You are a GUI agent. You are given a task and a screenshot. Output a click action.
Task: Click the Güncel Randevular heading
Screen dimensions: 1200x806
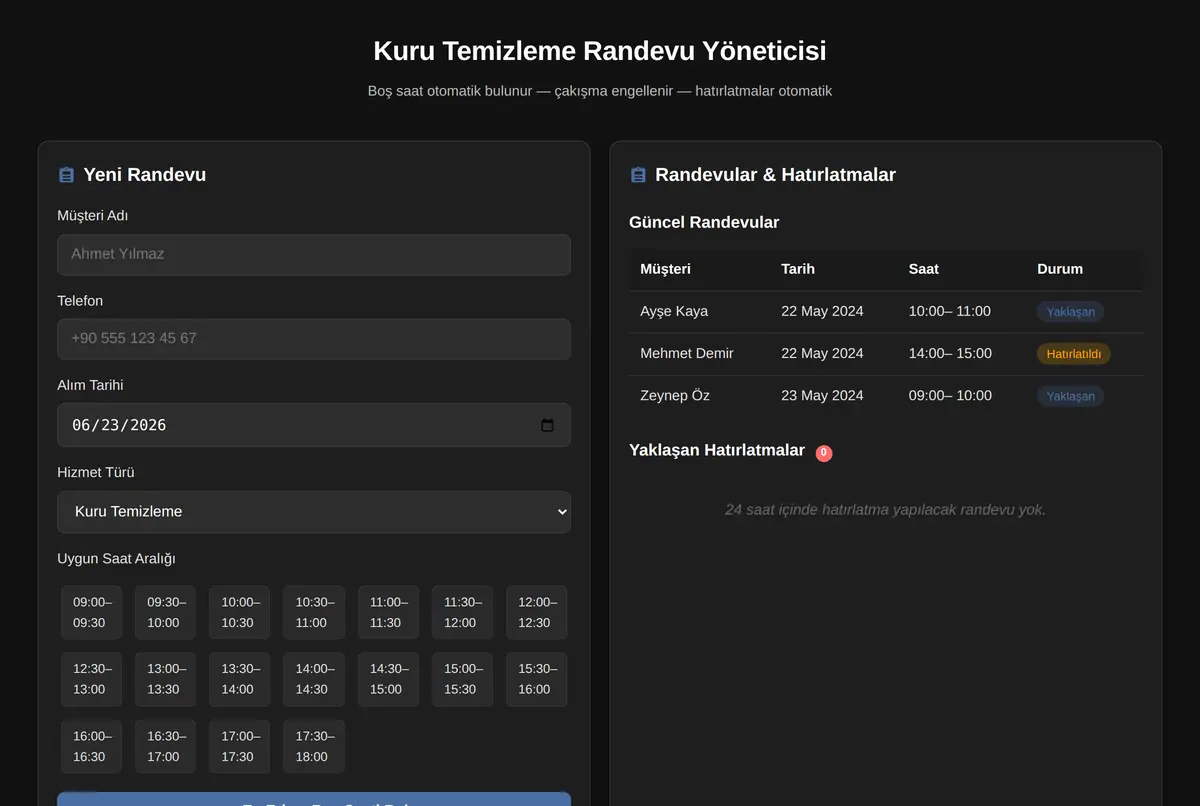click(x=704, y=222)
